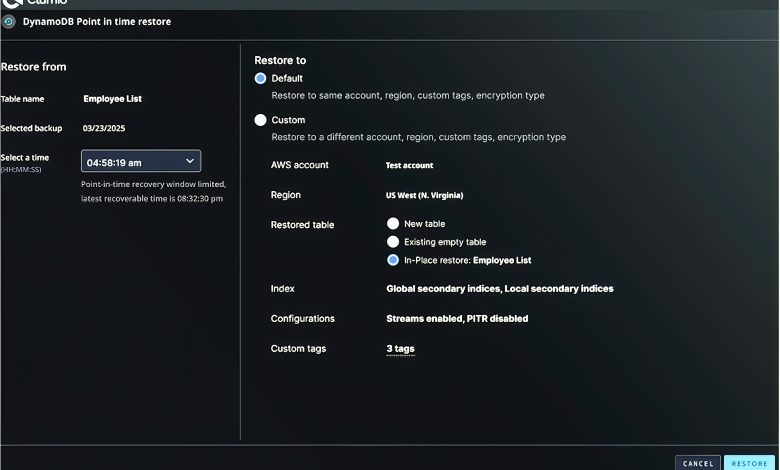Click the '(HH:MM:SS)' format hint
The image size is (780, 470).
coord(21,170)
